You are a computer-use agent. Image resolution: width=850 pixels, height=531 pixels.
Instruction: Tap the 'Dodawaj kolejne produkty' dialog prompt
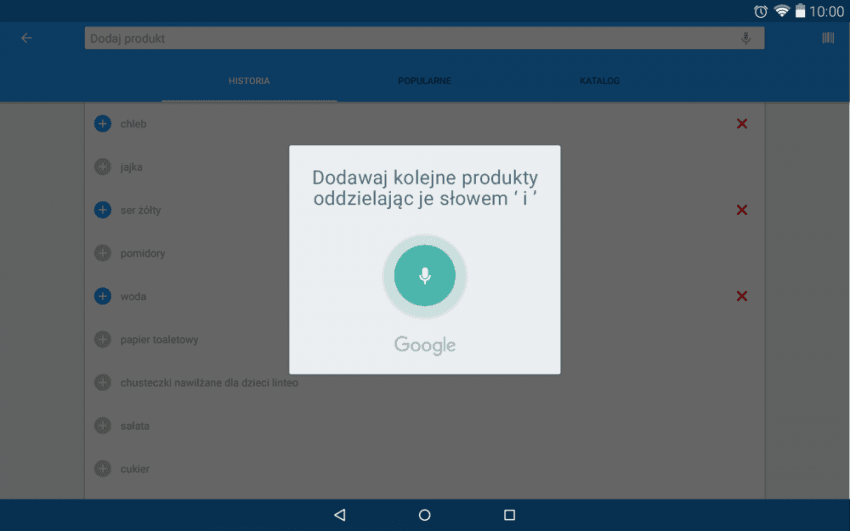(x=425, y=188)
